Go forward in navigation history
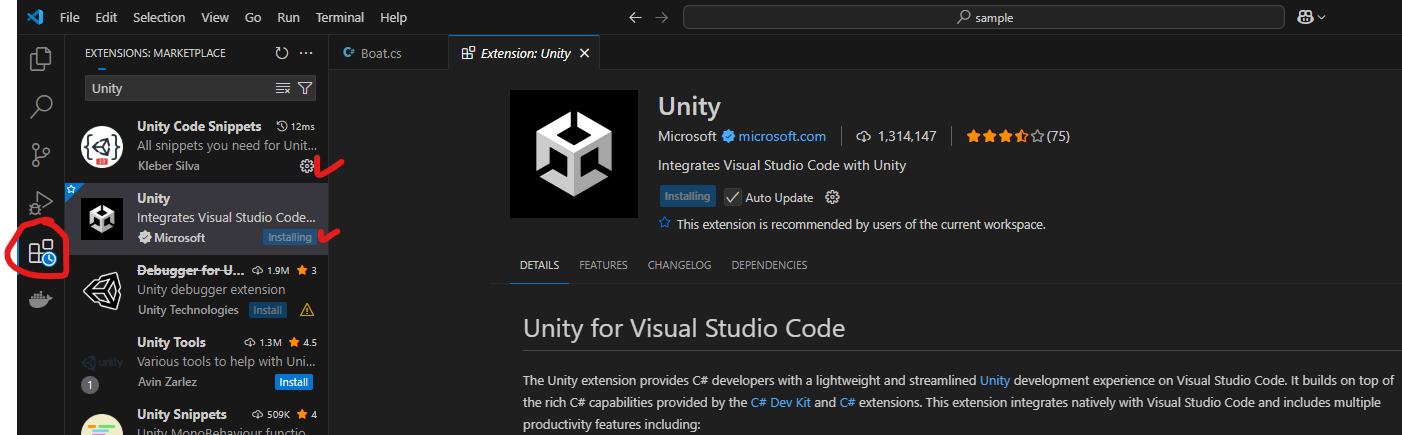Screen dimensions: 1402x435 pos(663,17)
